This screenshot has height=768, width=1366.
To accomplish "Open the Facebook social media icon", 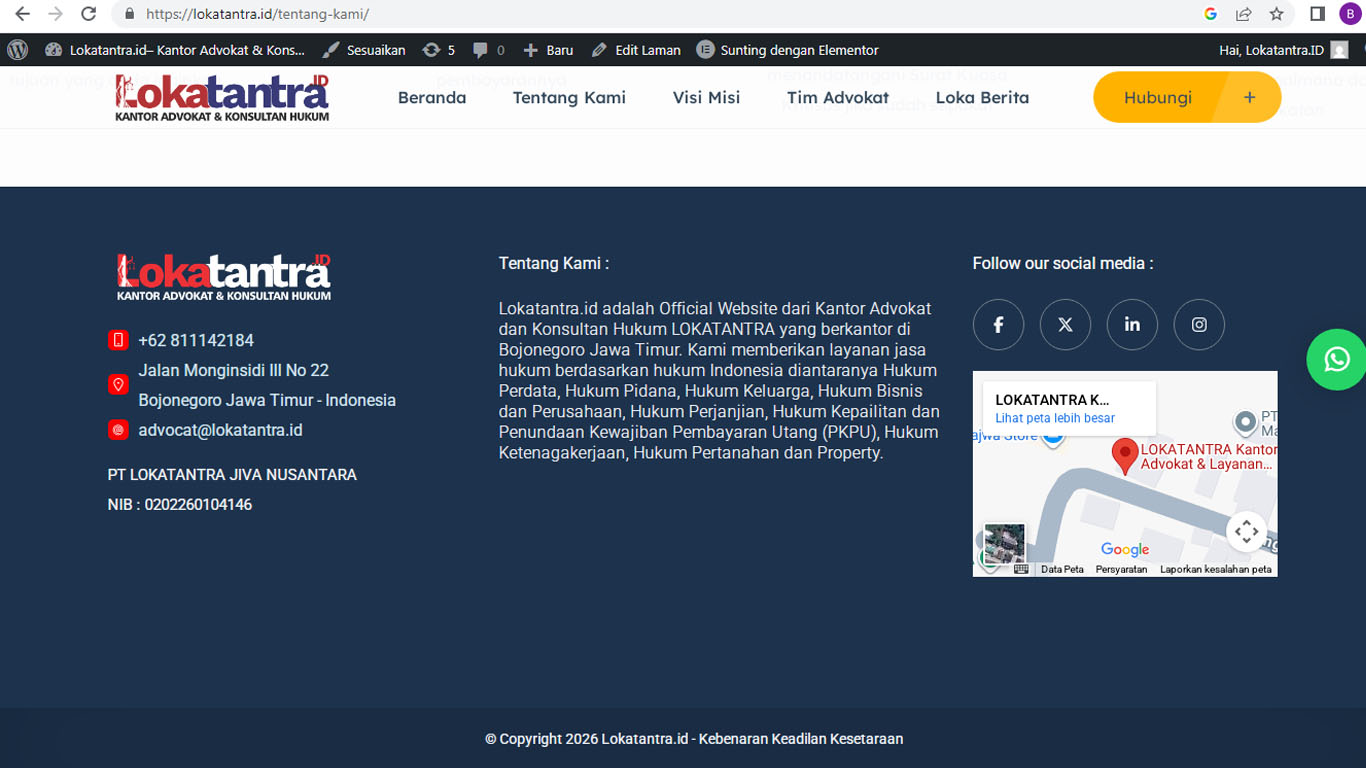I will [x=998, y=325].
